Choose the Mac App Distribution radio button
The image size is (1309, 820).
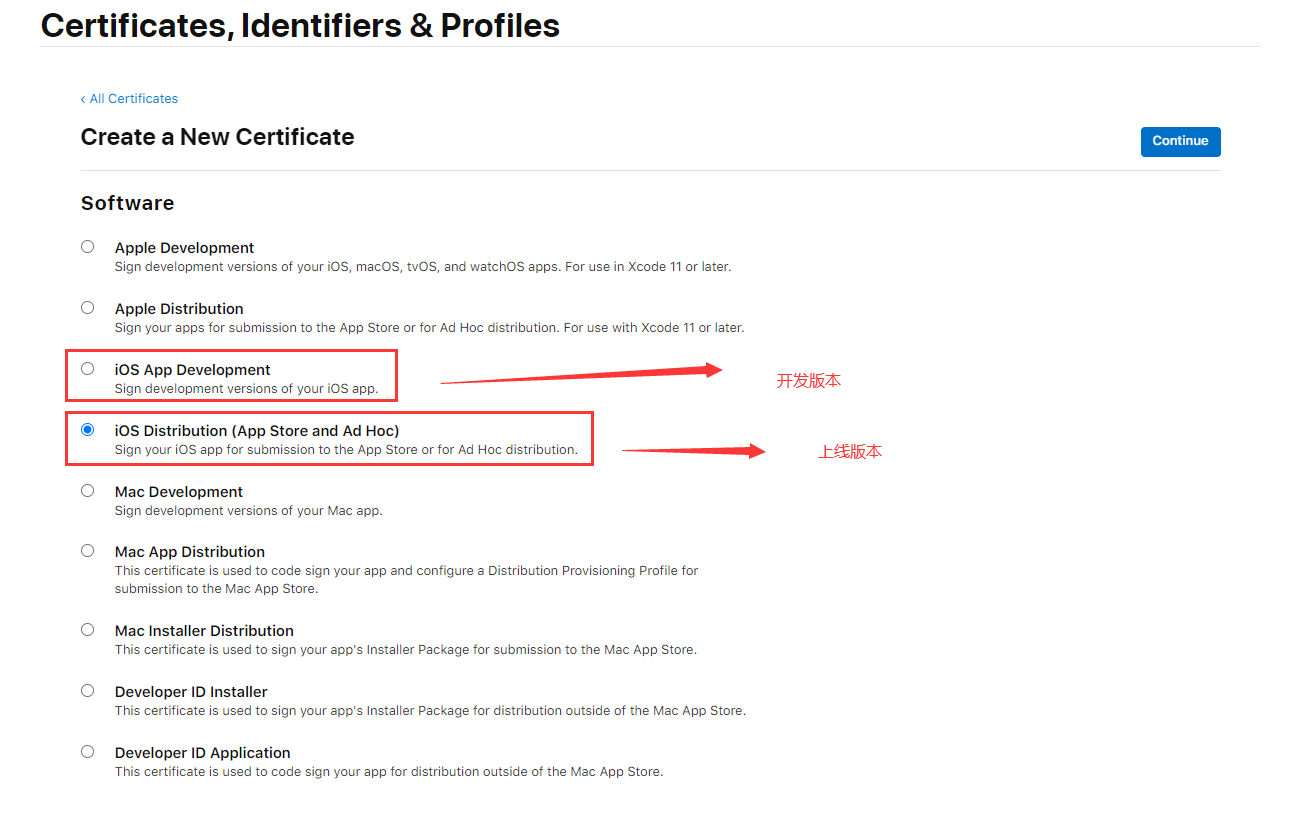click(x=88, y=551)
